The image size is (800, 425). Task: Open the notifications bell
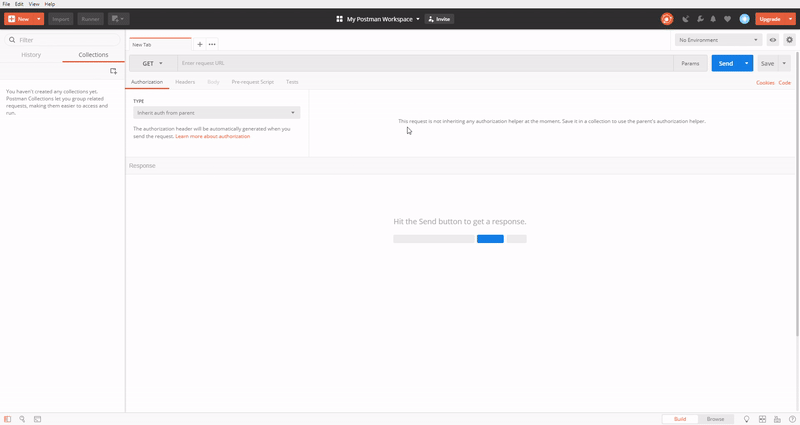point(713,19)
